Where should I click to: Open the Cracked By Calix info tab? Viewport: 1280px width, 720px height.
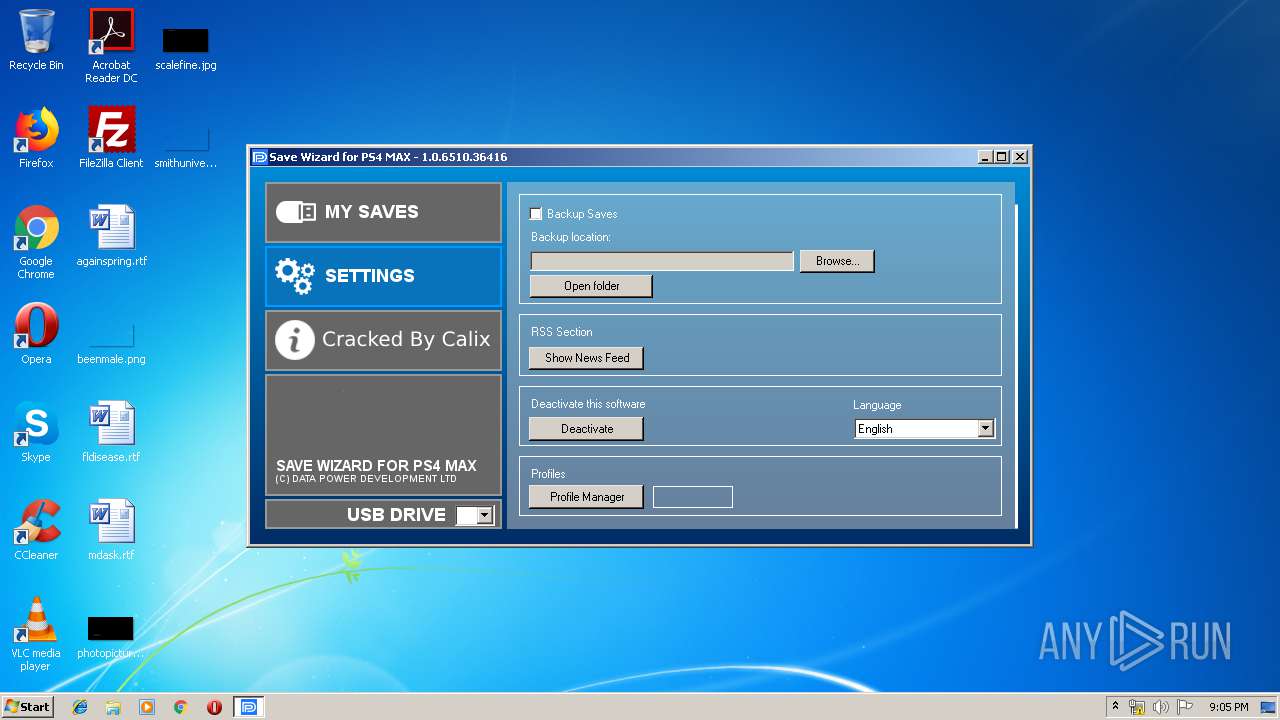pos(383,340)
